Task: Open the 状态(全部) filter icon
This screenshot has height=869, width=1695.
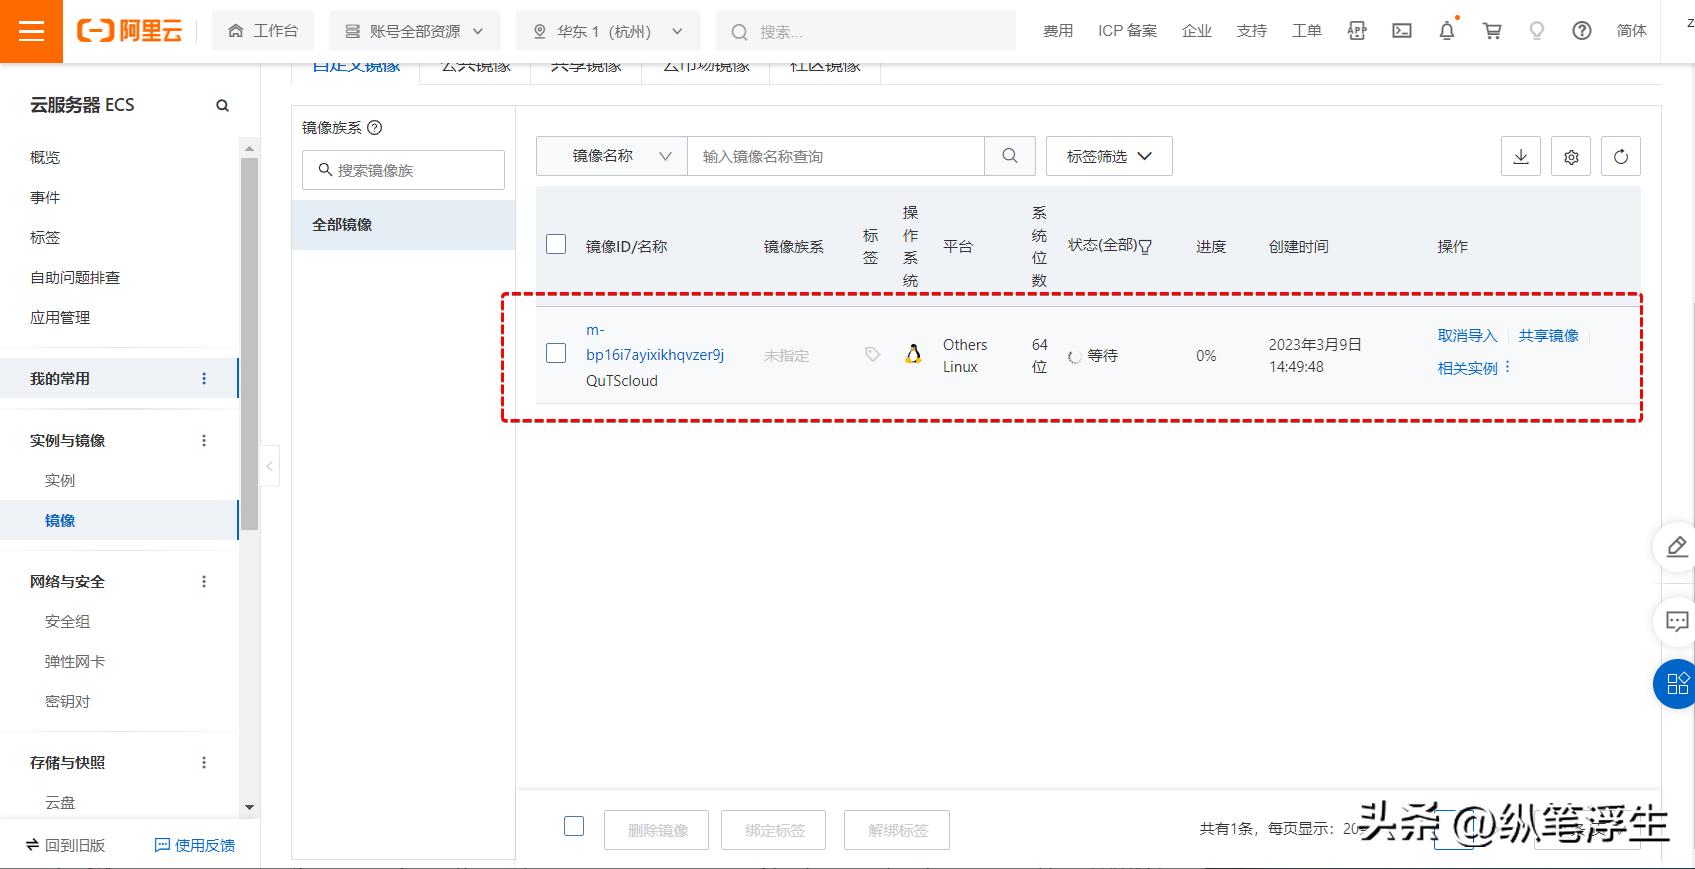Action: (x=1146, y=247)
